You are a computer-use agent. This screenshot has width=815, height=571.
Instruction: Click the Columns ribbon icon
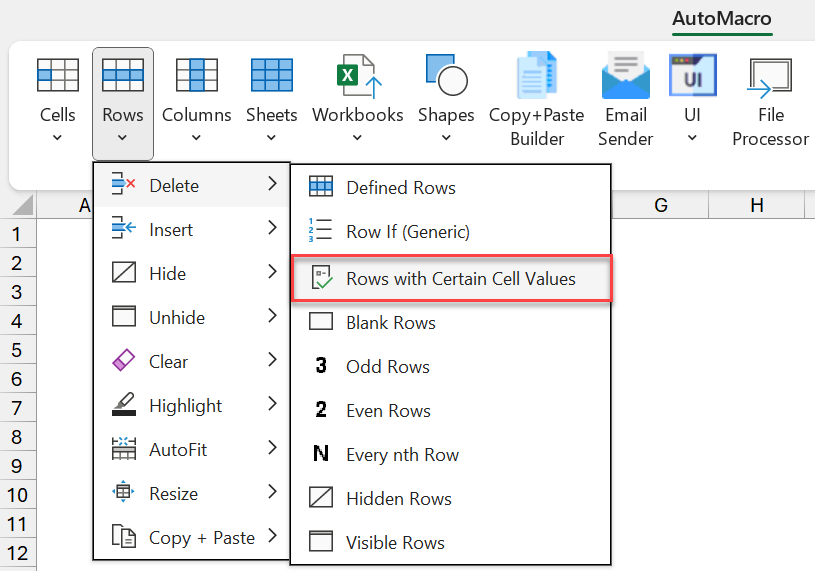pyautogui.click(x=197, y=76)
